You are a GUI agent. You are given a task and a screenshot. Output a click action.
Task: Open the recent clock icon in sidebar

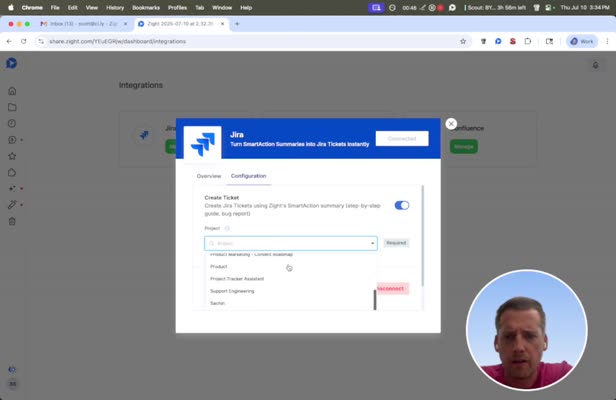point(12,123)
